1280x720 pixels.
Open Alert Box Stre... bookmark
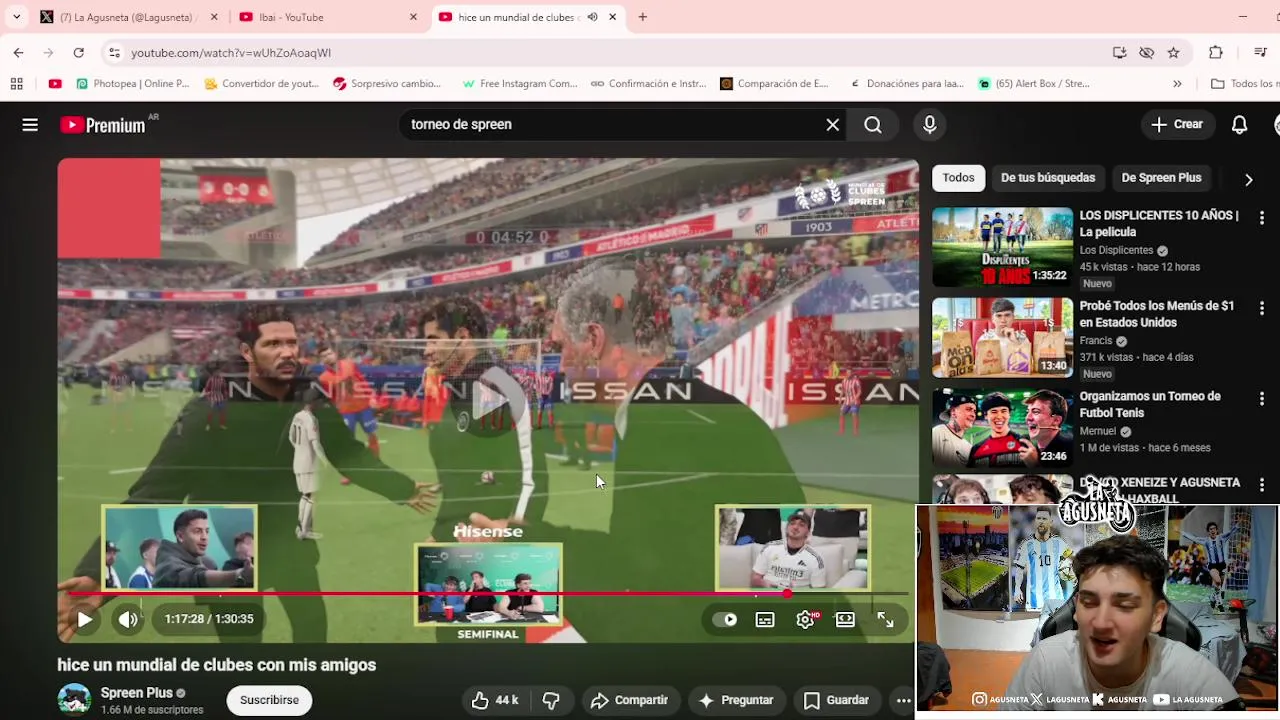(x=1034, y=84)
